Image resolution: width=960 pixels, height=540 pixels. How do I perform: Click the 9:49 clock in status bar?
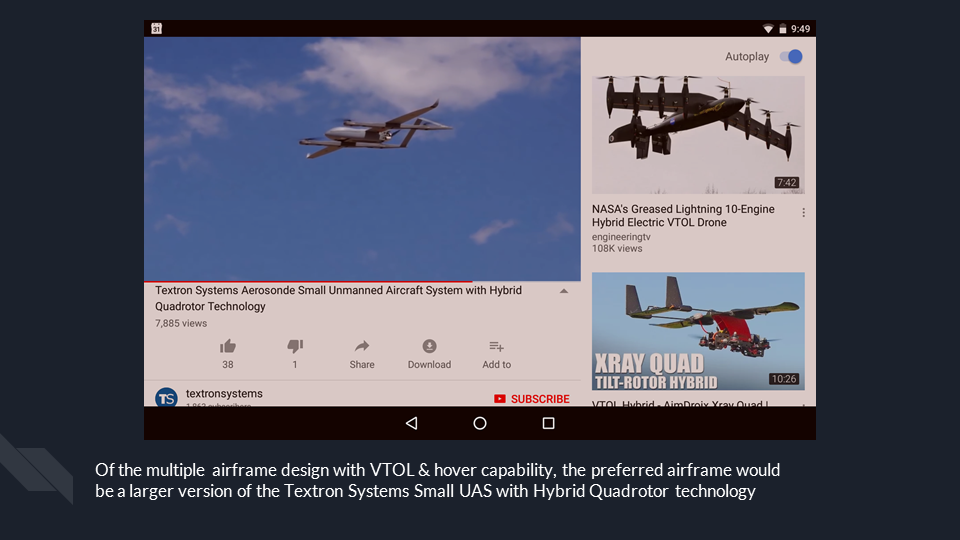click(800, 29)
